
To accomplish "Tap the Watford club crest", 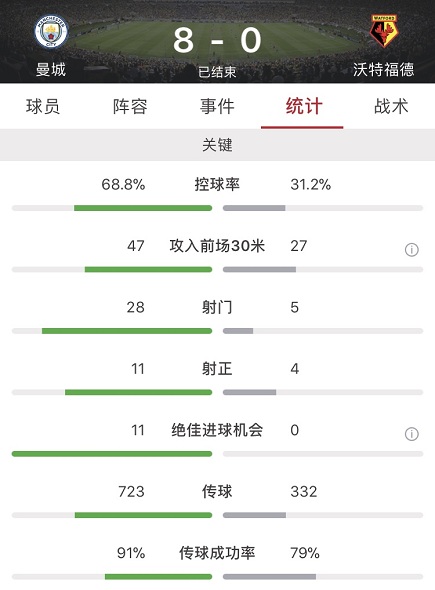I will [x=383, y=31].
